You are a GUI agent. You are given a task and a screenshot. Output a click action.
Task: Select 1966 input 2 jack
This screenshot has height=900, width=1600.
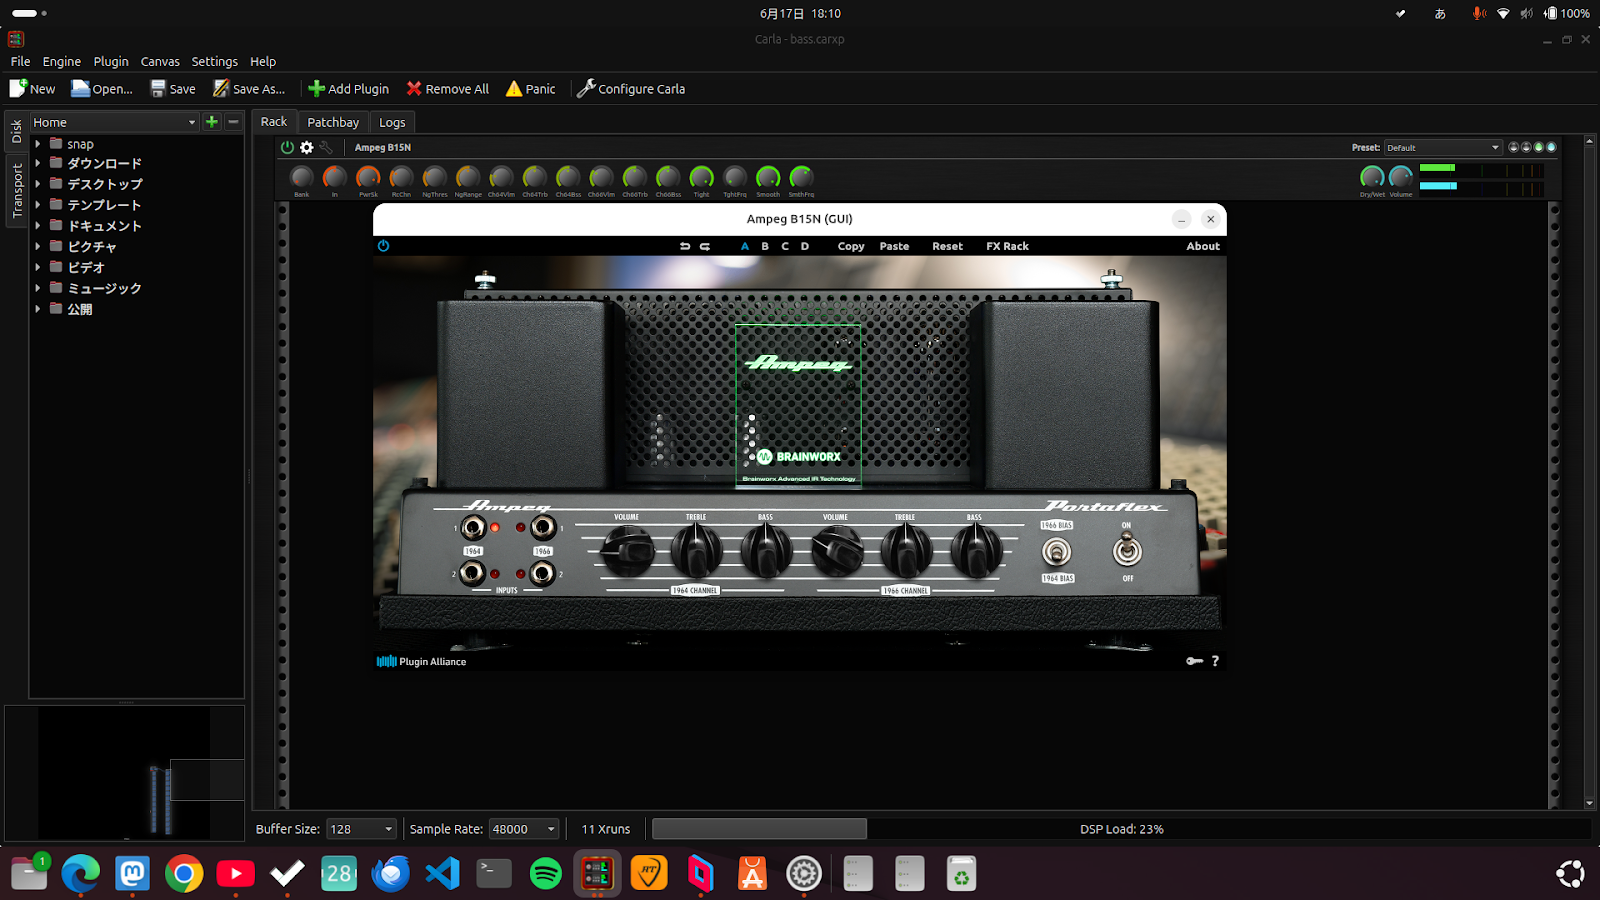(542, 573)
